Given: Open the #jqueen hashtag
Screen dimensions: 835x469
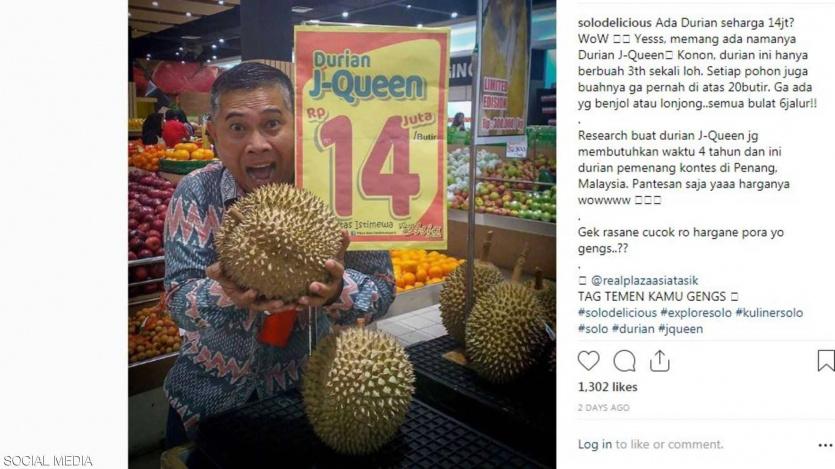Looking at the screenshot, I should click(x=681, y=329).
